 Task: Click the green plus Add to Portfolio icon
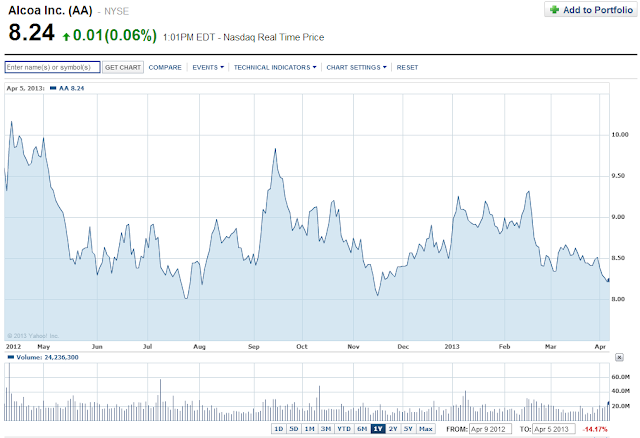coord(554,10)
